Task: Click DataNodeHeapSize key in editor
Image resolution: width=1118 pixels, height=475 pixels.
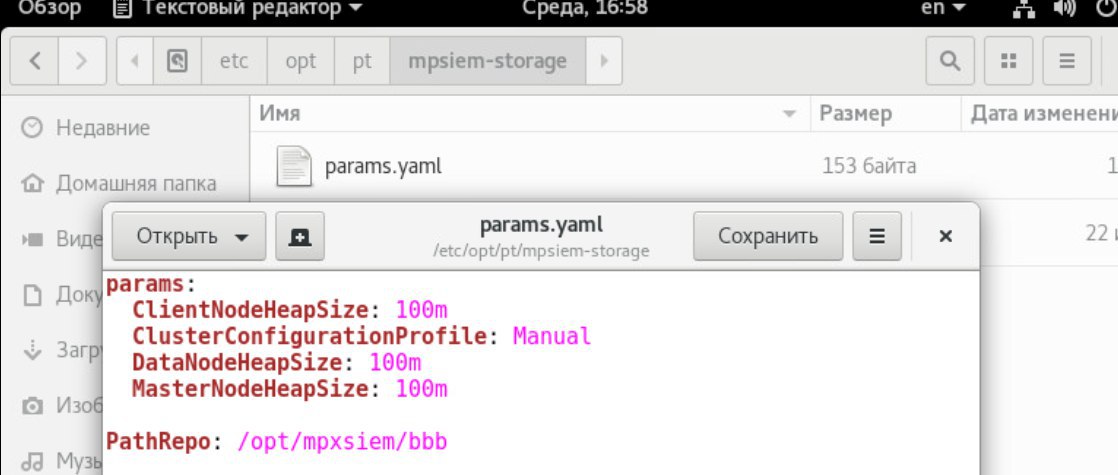Action: tap(237, 363)
